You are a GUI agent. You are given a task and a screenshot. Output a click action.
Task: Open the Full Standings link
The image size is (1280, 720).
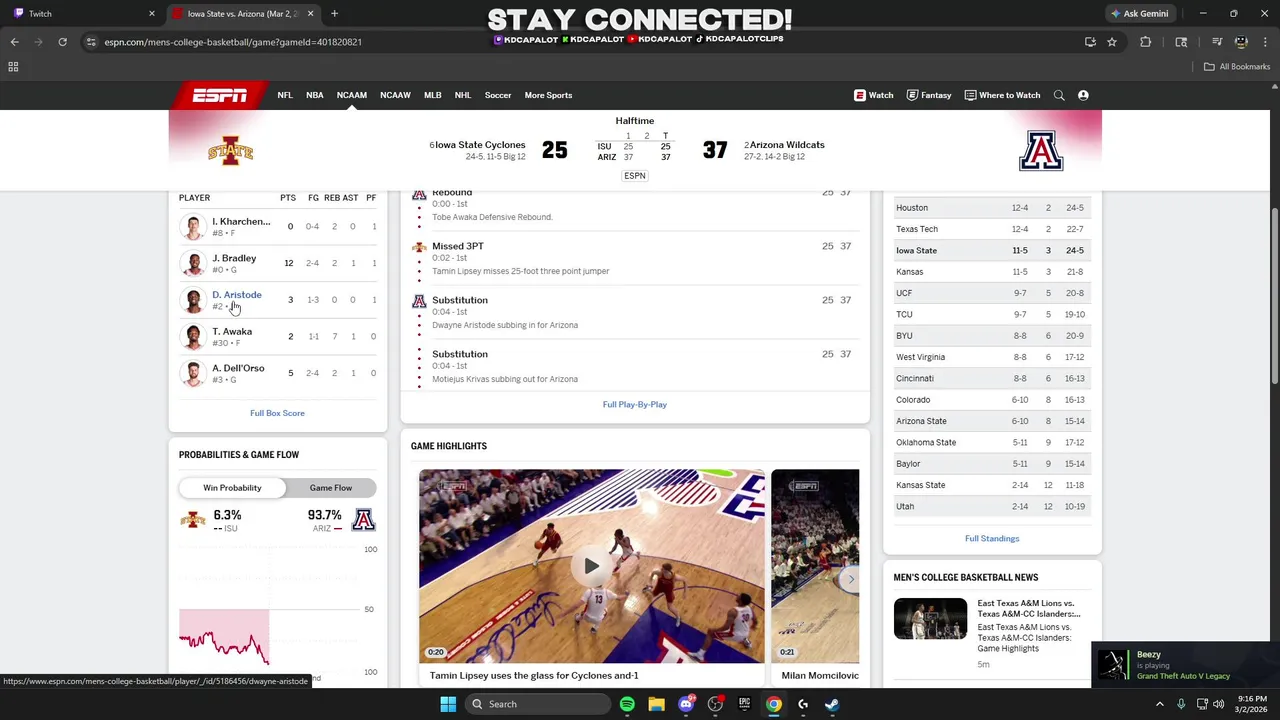click(992, 539)
